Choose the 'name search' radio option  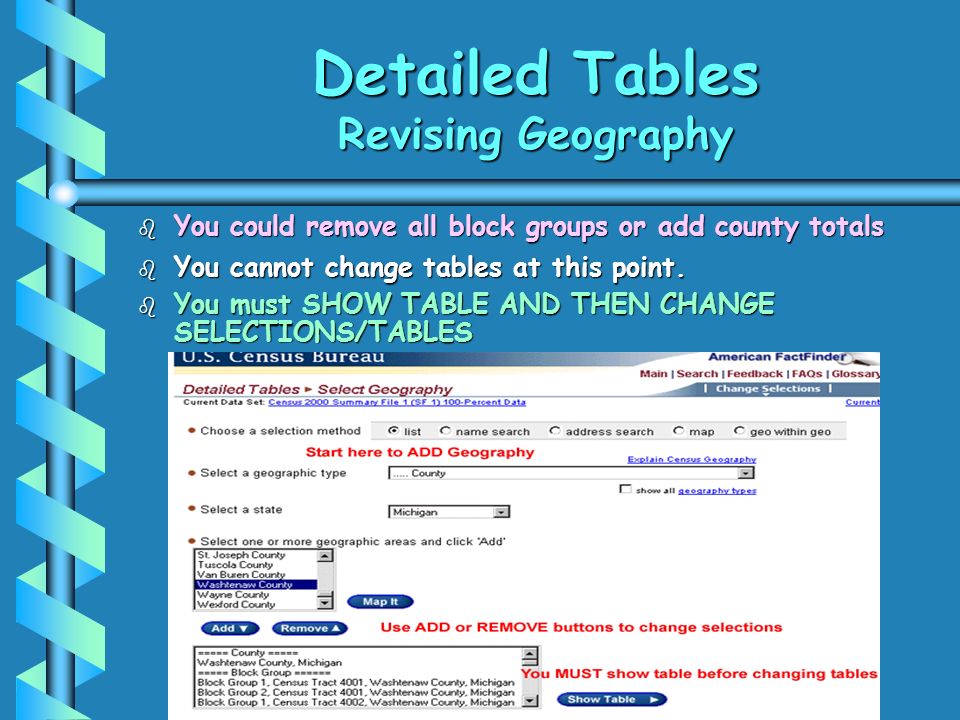[x=445, y=430]
